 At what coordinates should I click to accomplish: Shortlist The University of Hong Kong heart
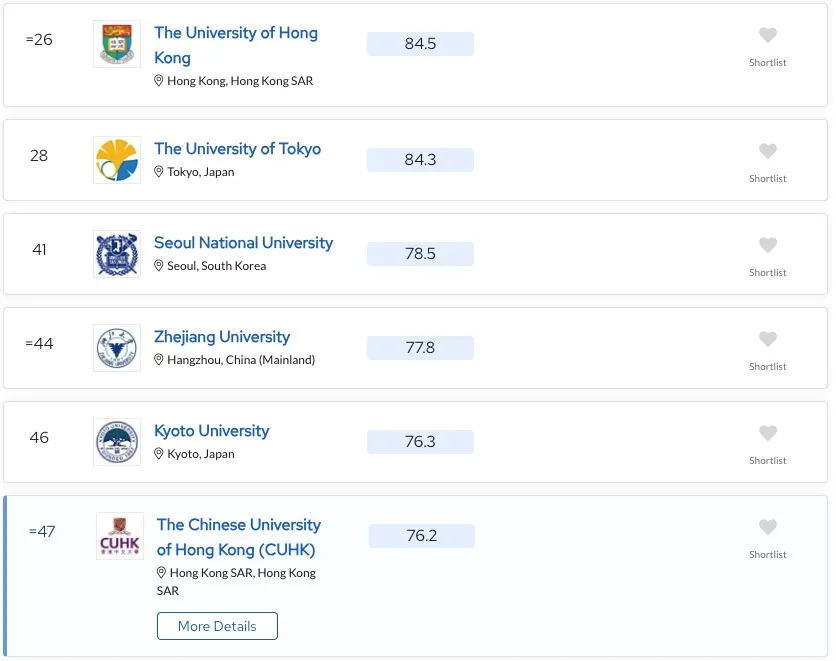[767, 36]
